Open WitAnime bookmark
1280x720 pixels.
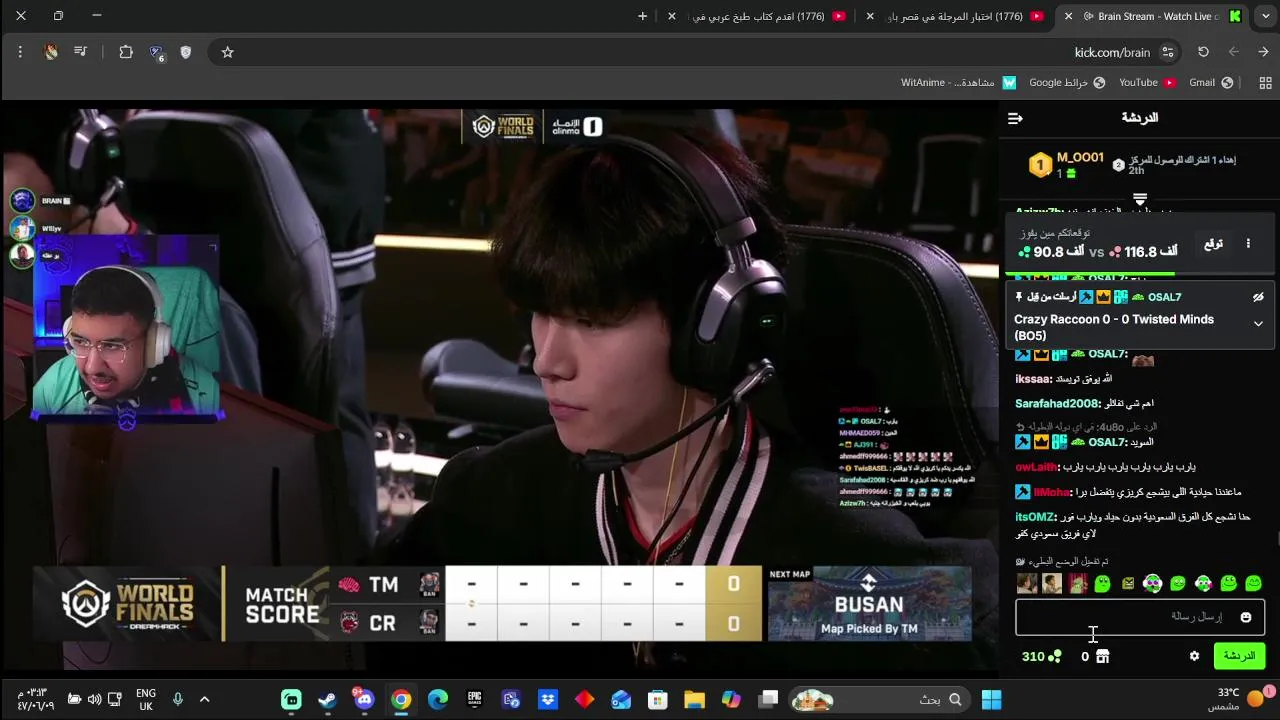958,83
